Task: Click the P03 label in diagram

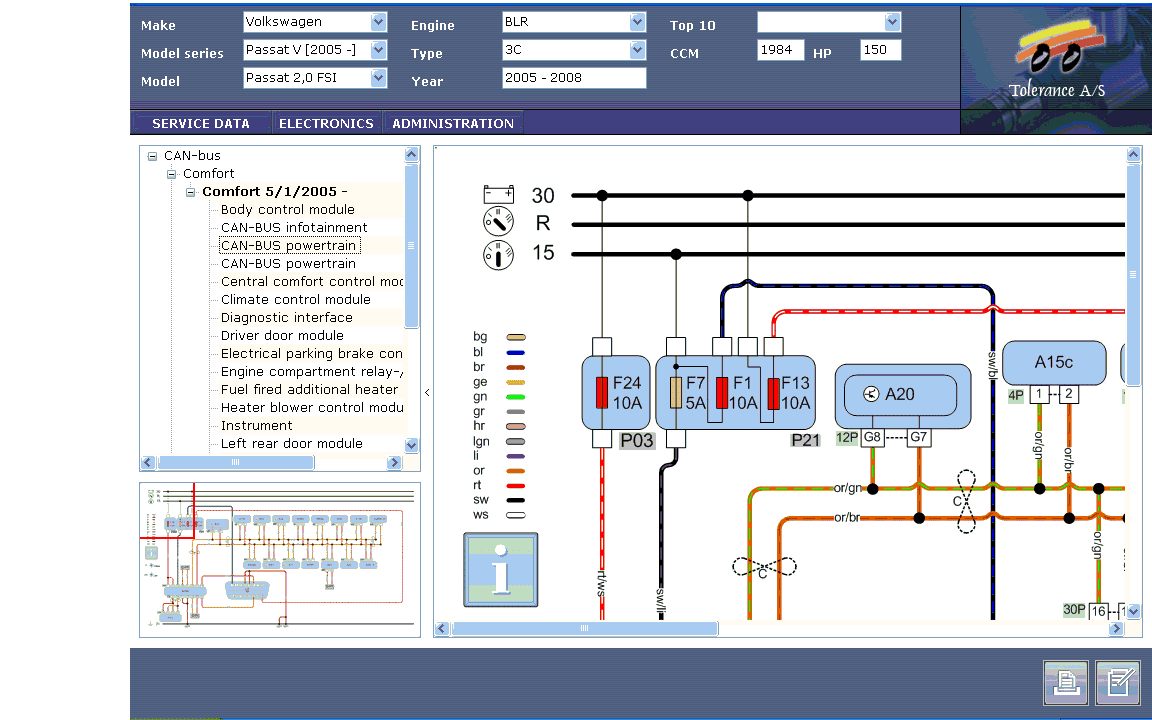Action: [x=636, y=440]
